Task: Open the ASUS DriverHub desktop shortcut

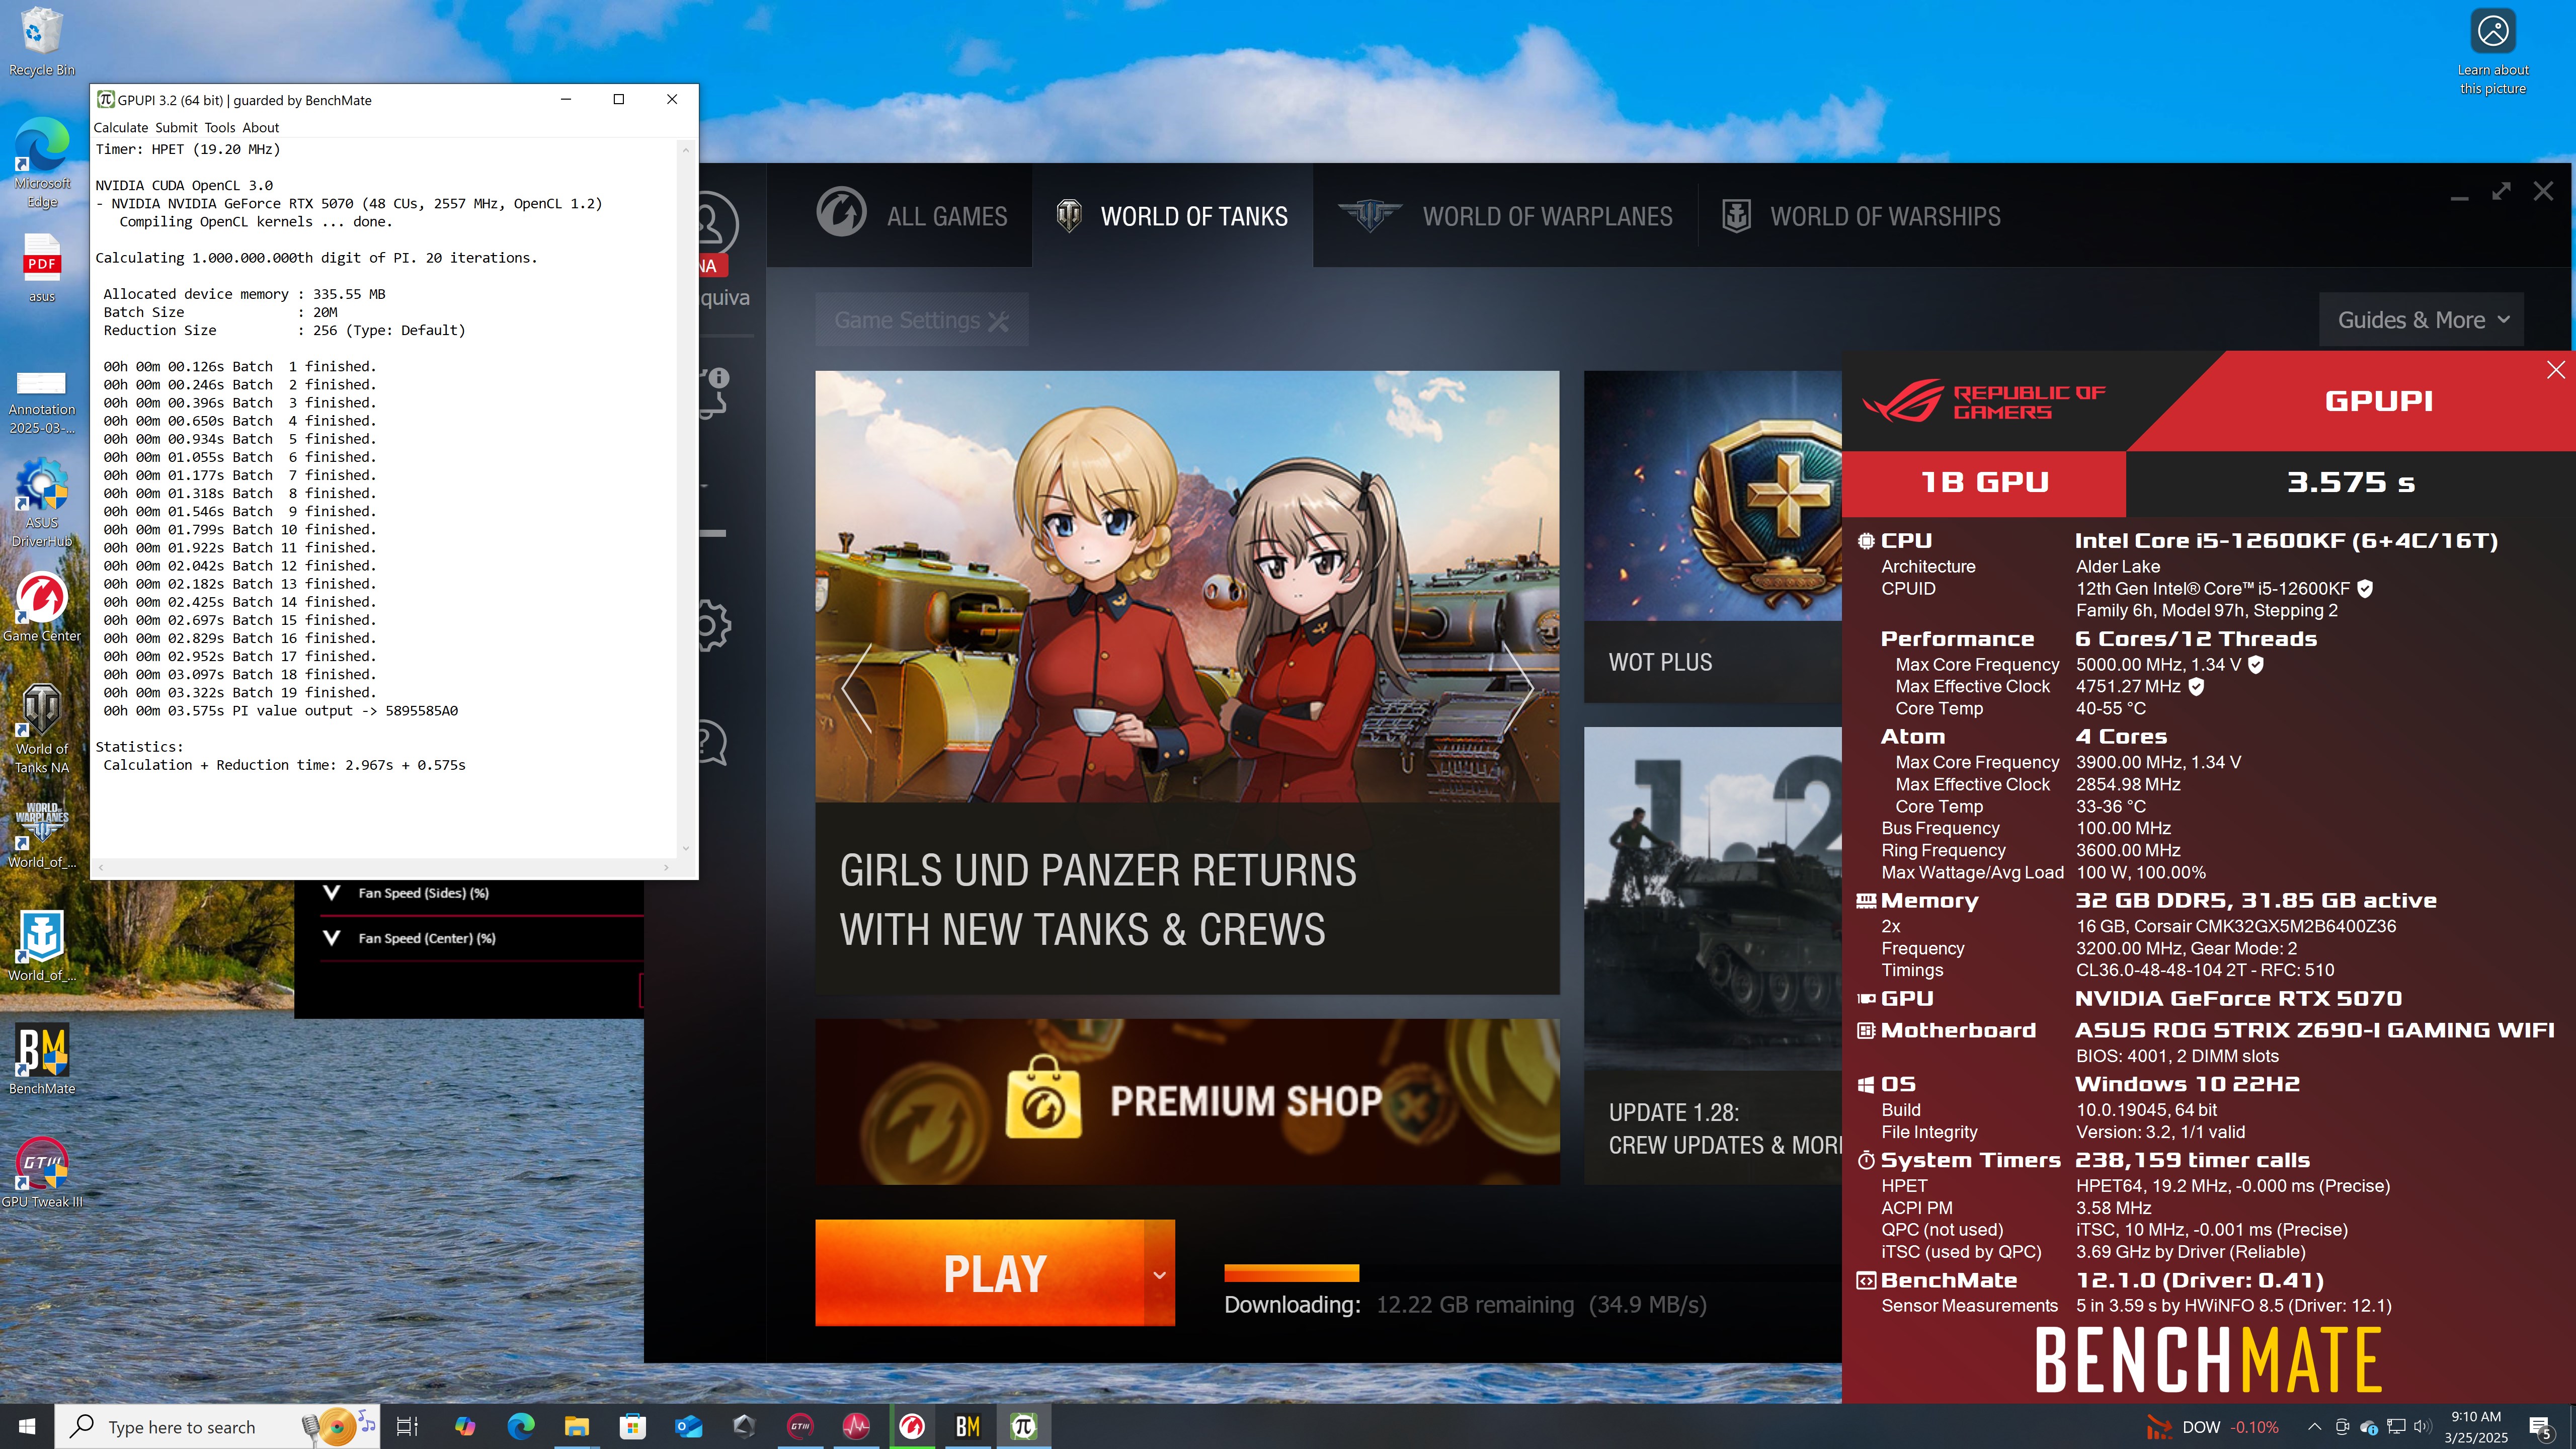Action: [41, 503]
